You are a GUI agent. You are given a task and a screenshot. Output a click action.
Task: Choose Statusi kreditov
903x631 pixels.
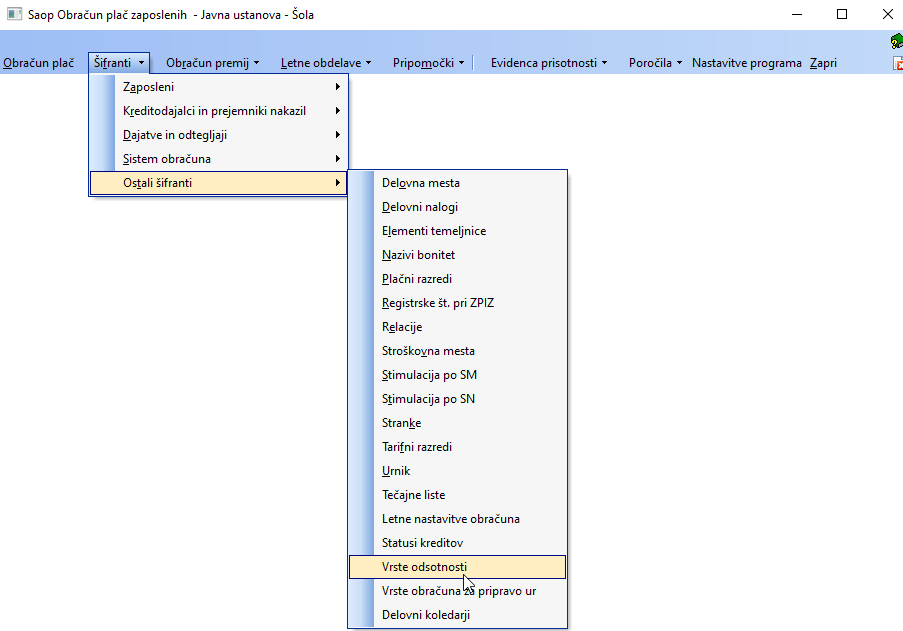[x=457, y=543]
